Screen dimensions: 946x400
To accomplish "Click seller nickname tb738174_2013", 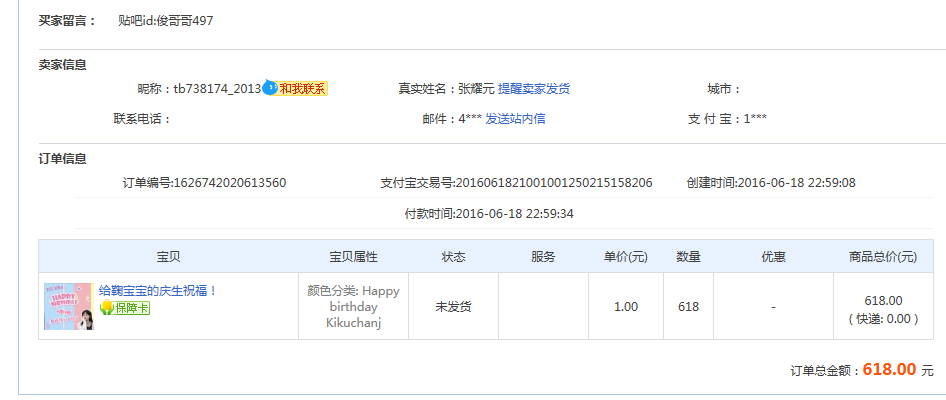I will pyautogui.click(x=217, y=89).
